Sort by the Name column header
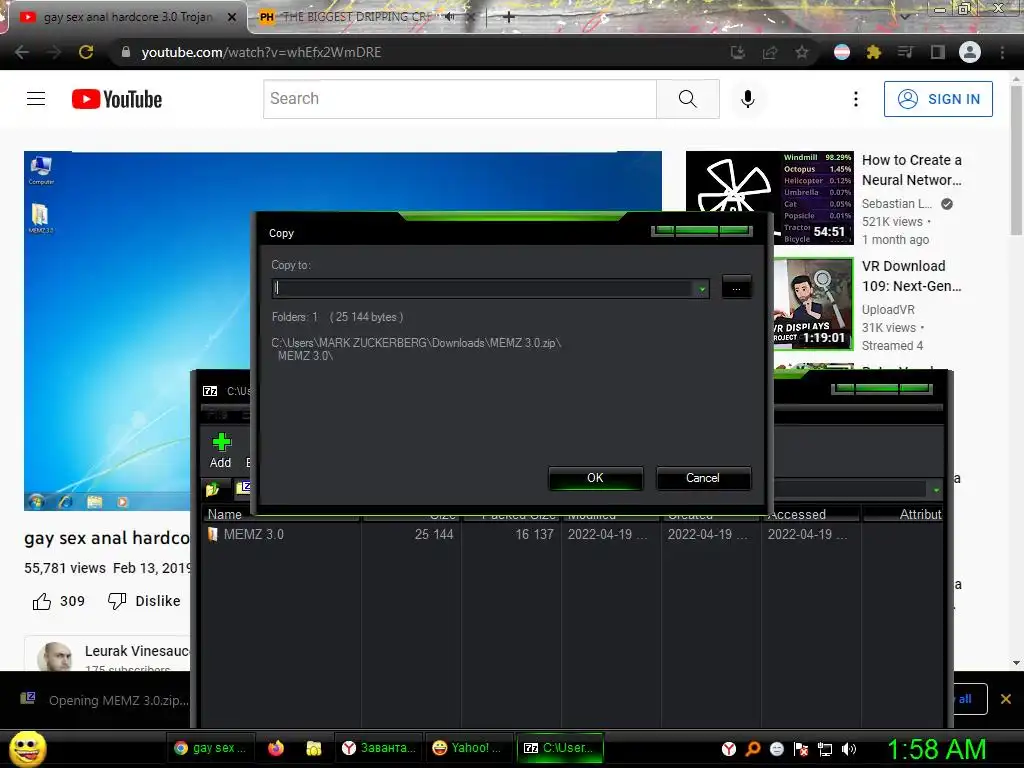1024x768 pixels. (281, 515)
